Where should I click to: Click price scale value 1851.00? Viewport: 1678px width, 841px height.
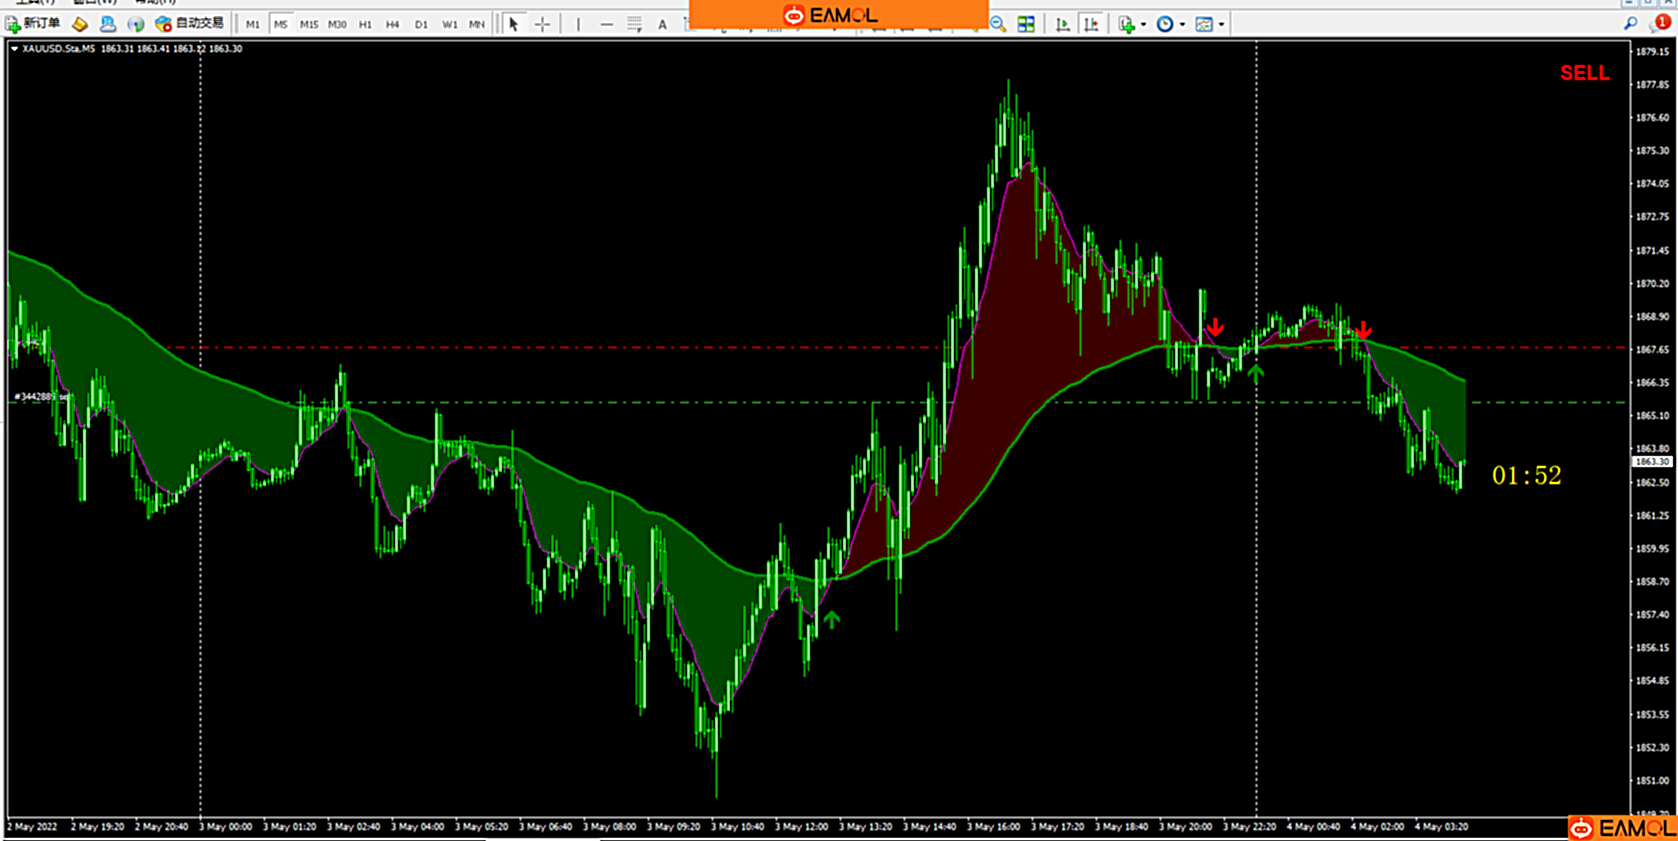(1652, 780)
